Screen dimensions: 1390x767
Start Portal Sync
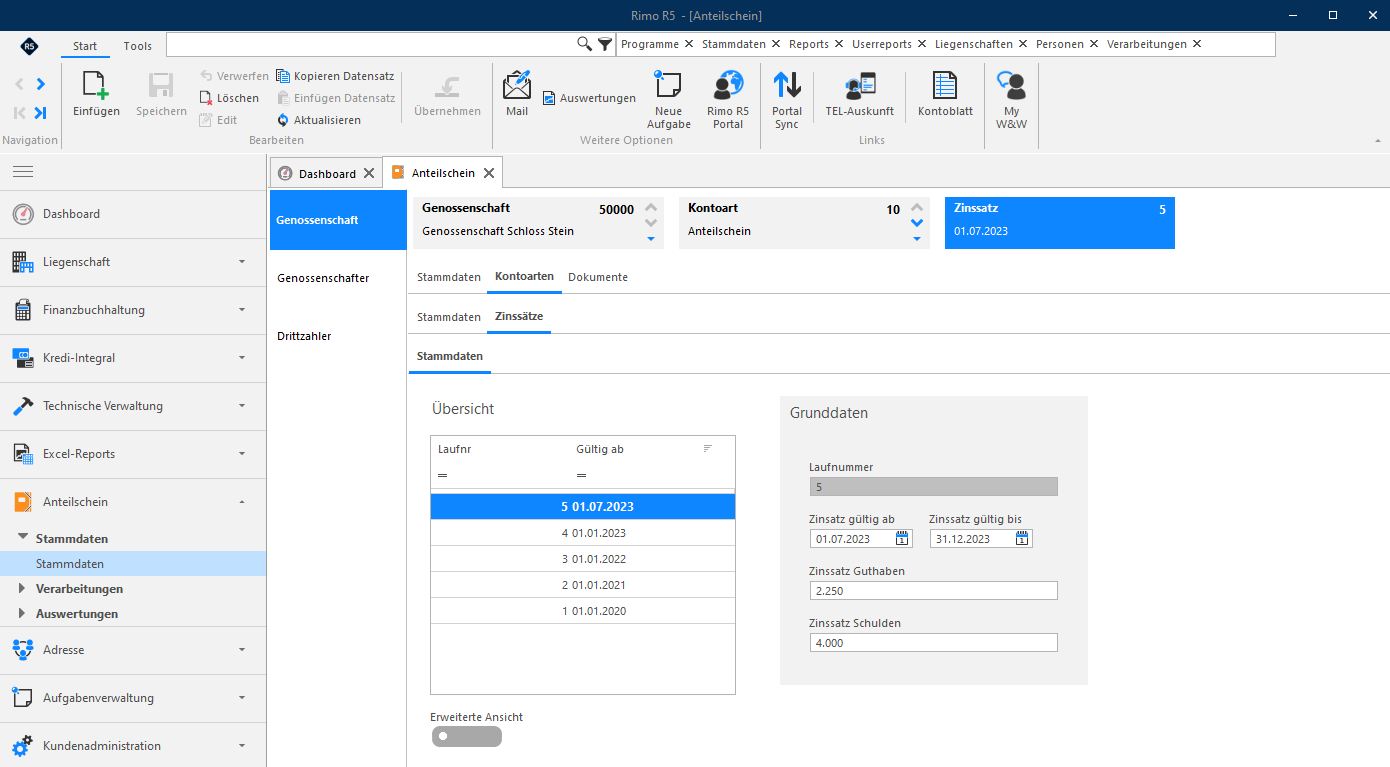click(x=787, y=100)
